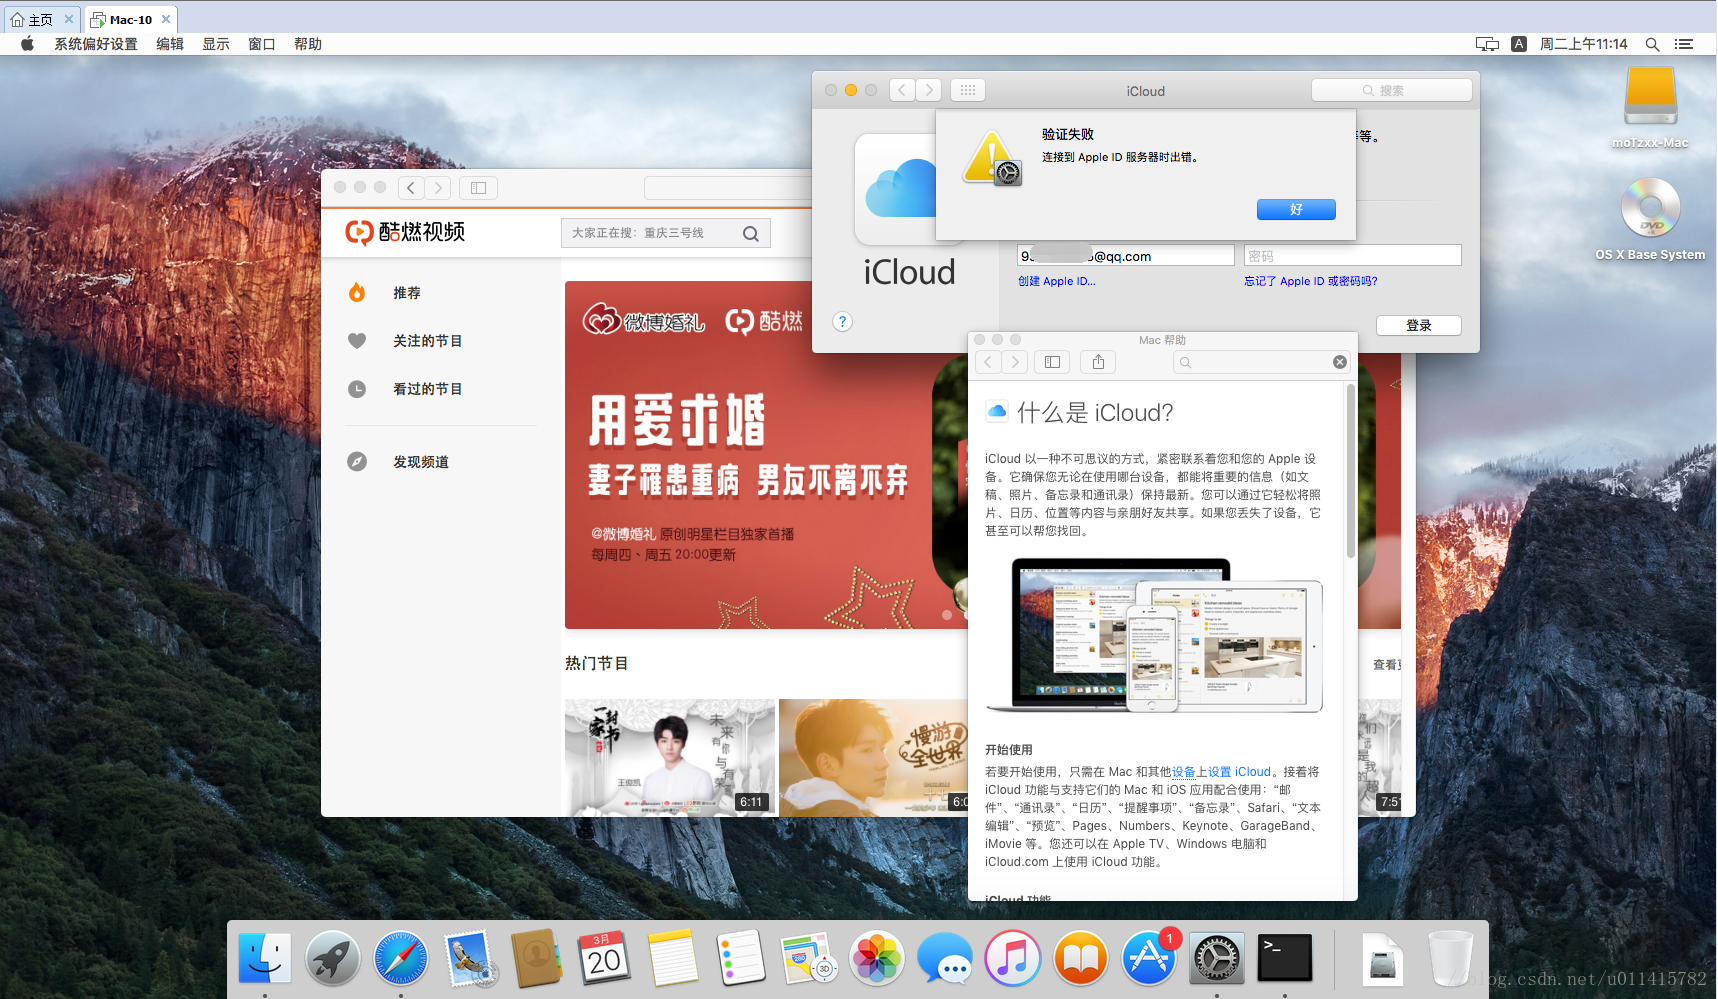The image size is (1718, 999).
Task: Open Safari compass icon in Dock
Action: [x=401, y=958]
